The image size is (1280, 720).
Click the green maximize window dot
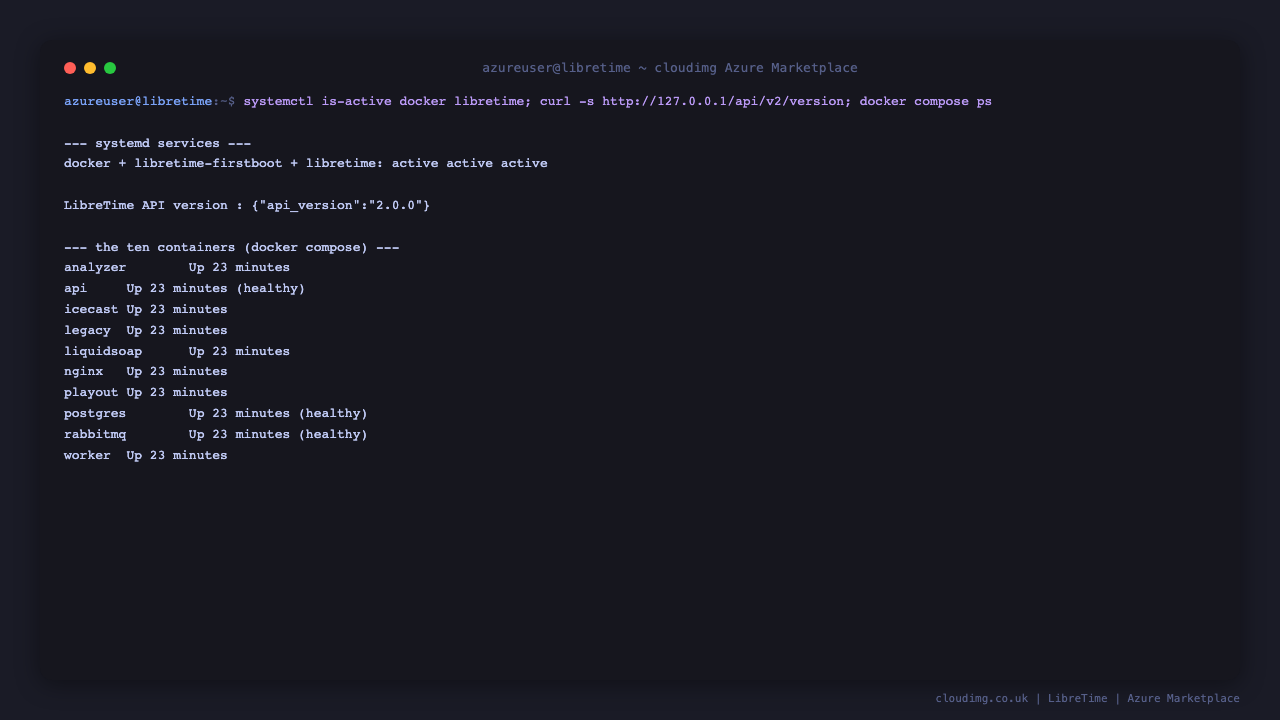pyautogui.click(x=110, y=68)
